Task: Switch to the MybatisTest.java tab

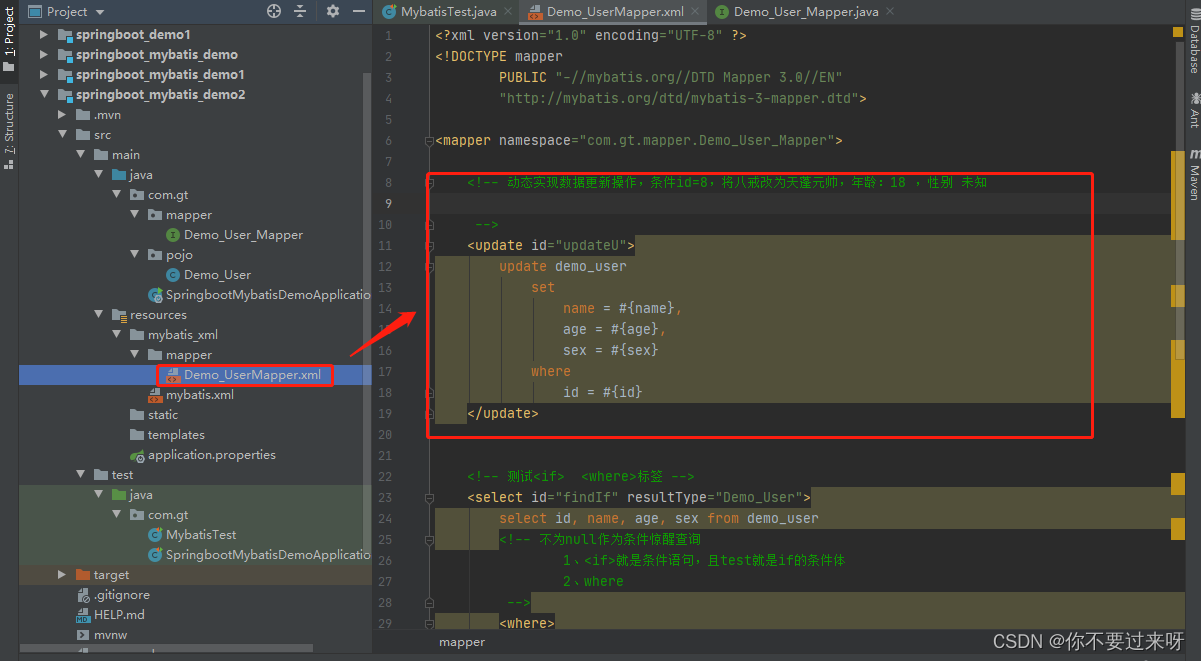Action: (x=447, y=12)
